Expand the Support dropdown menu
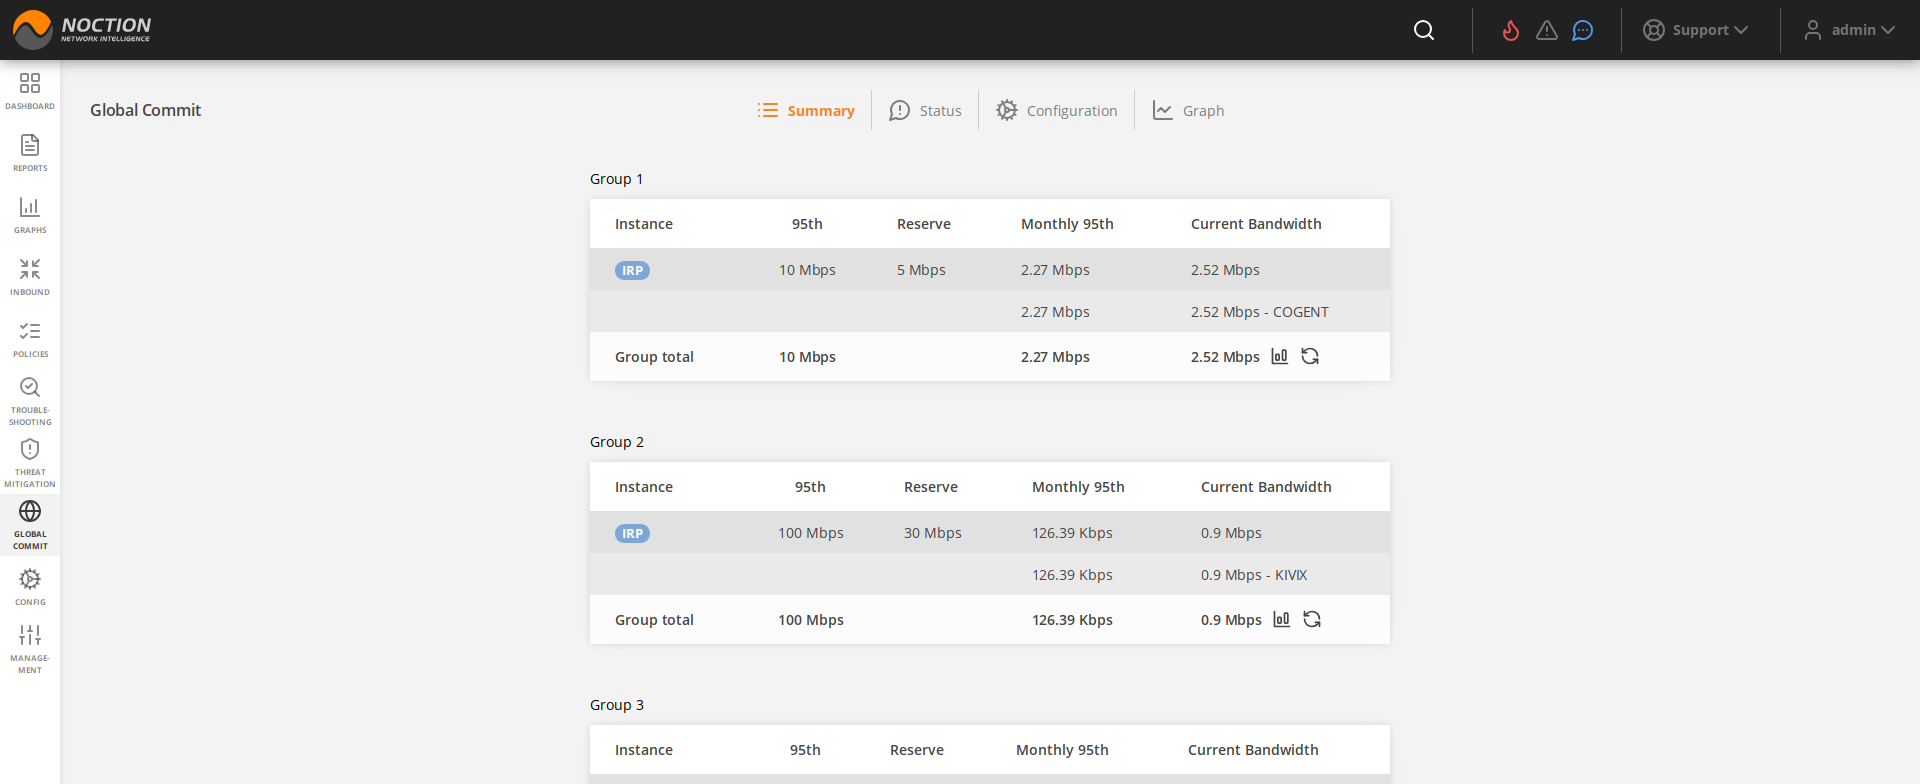1920x784 pixels. pos(1696,30)
